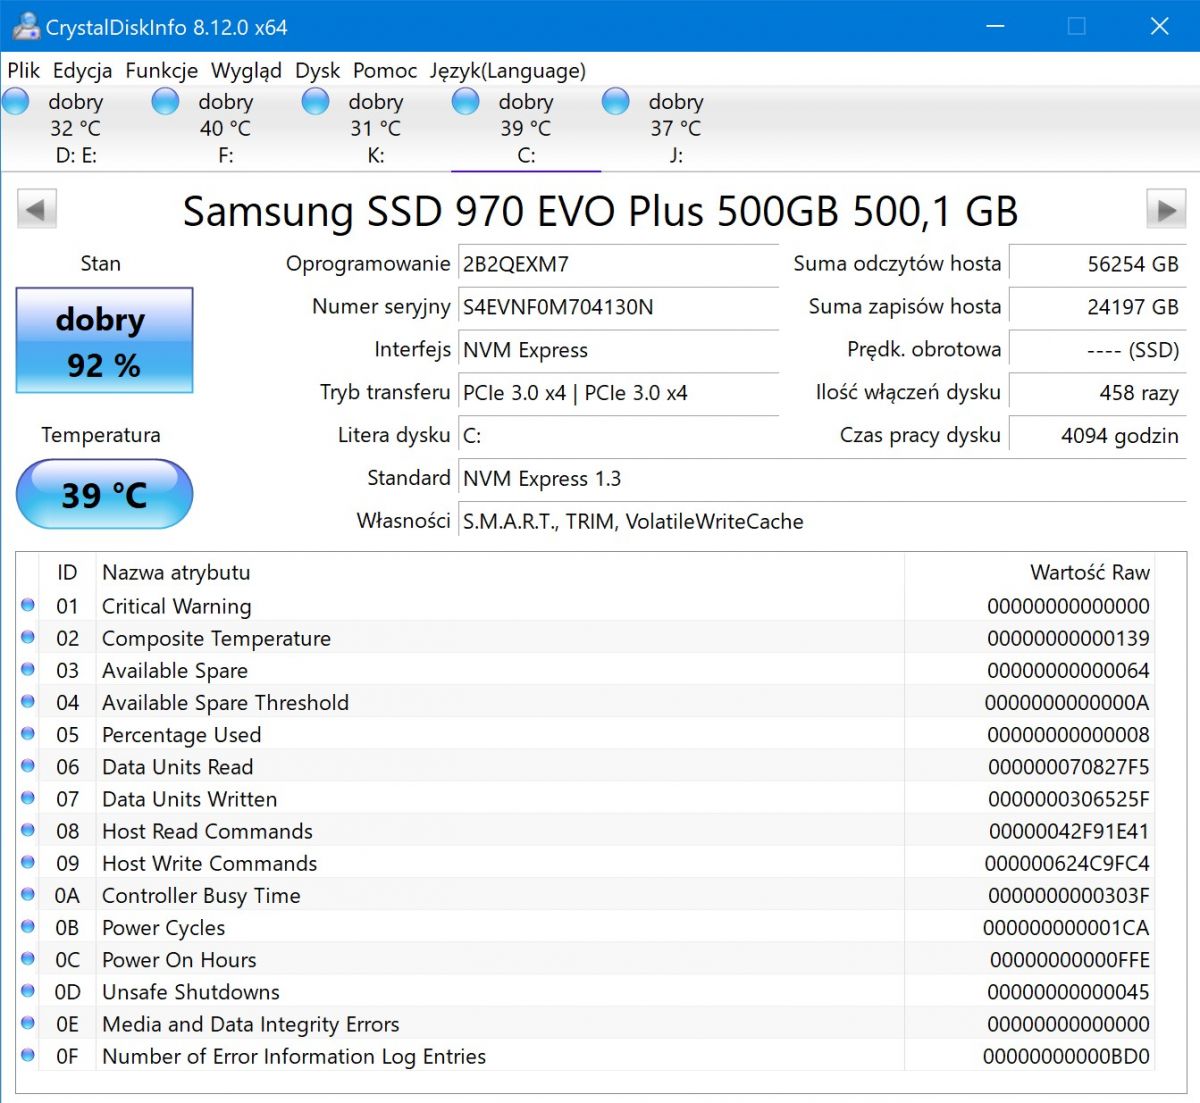The height and width of the screenshot is (1103, 1200).
Task: Click rotation rate value ---- (SSD)
Action: click(1097, 350)
